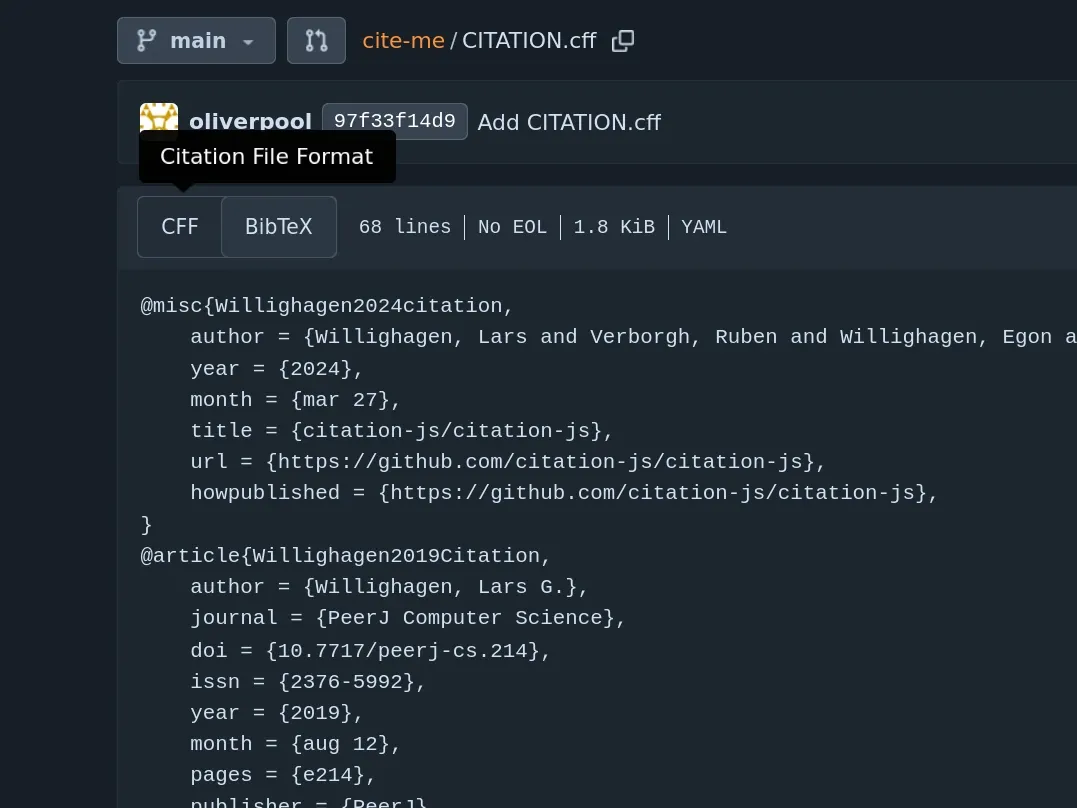The width and height of the screenshot is (1077, 808).
Task: Open the main branch dropdown
Action: click(x=196, y=40)
